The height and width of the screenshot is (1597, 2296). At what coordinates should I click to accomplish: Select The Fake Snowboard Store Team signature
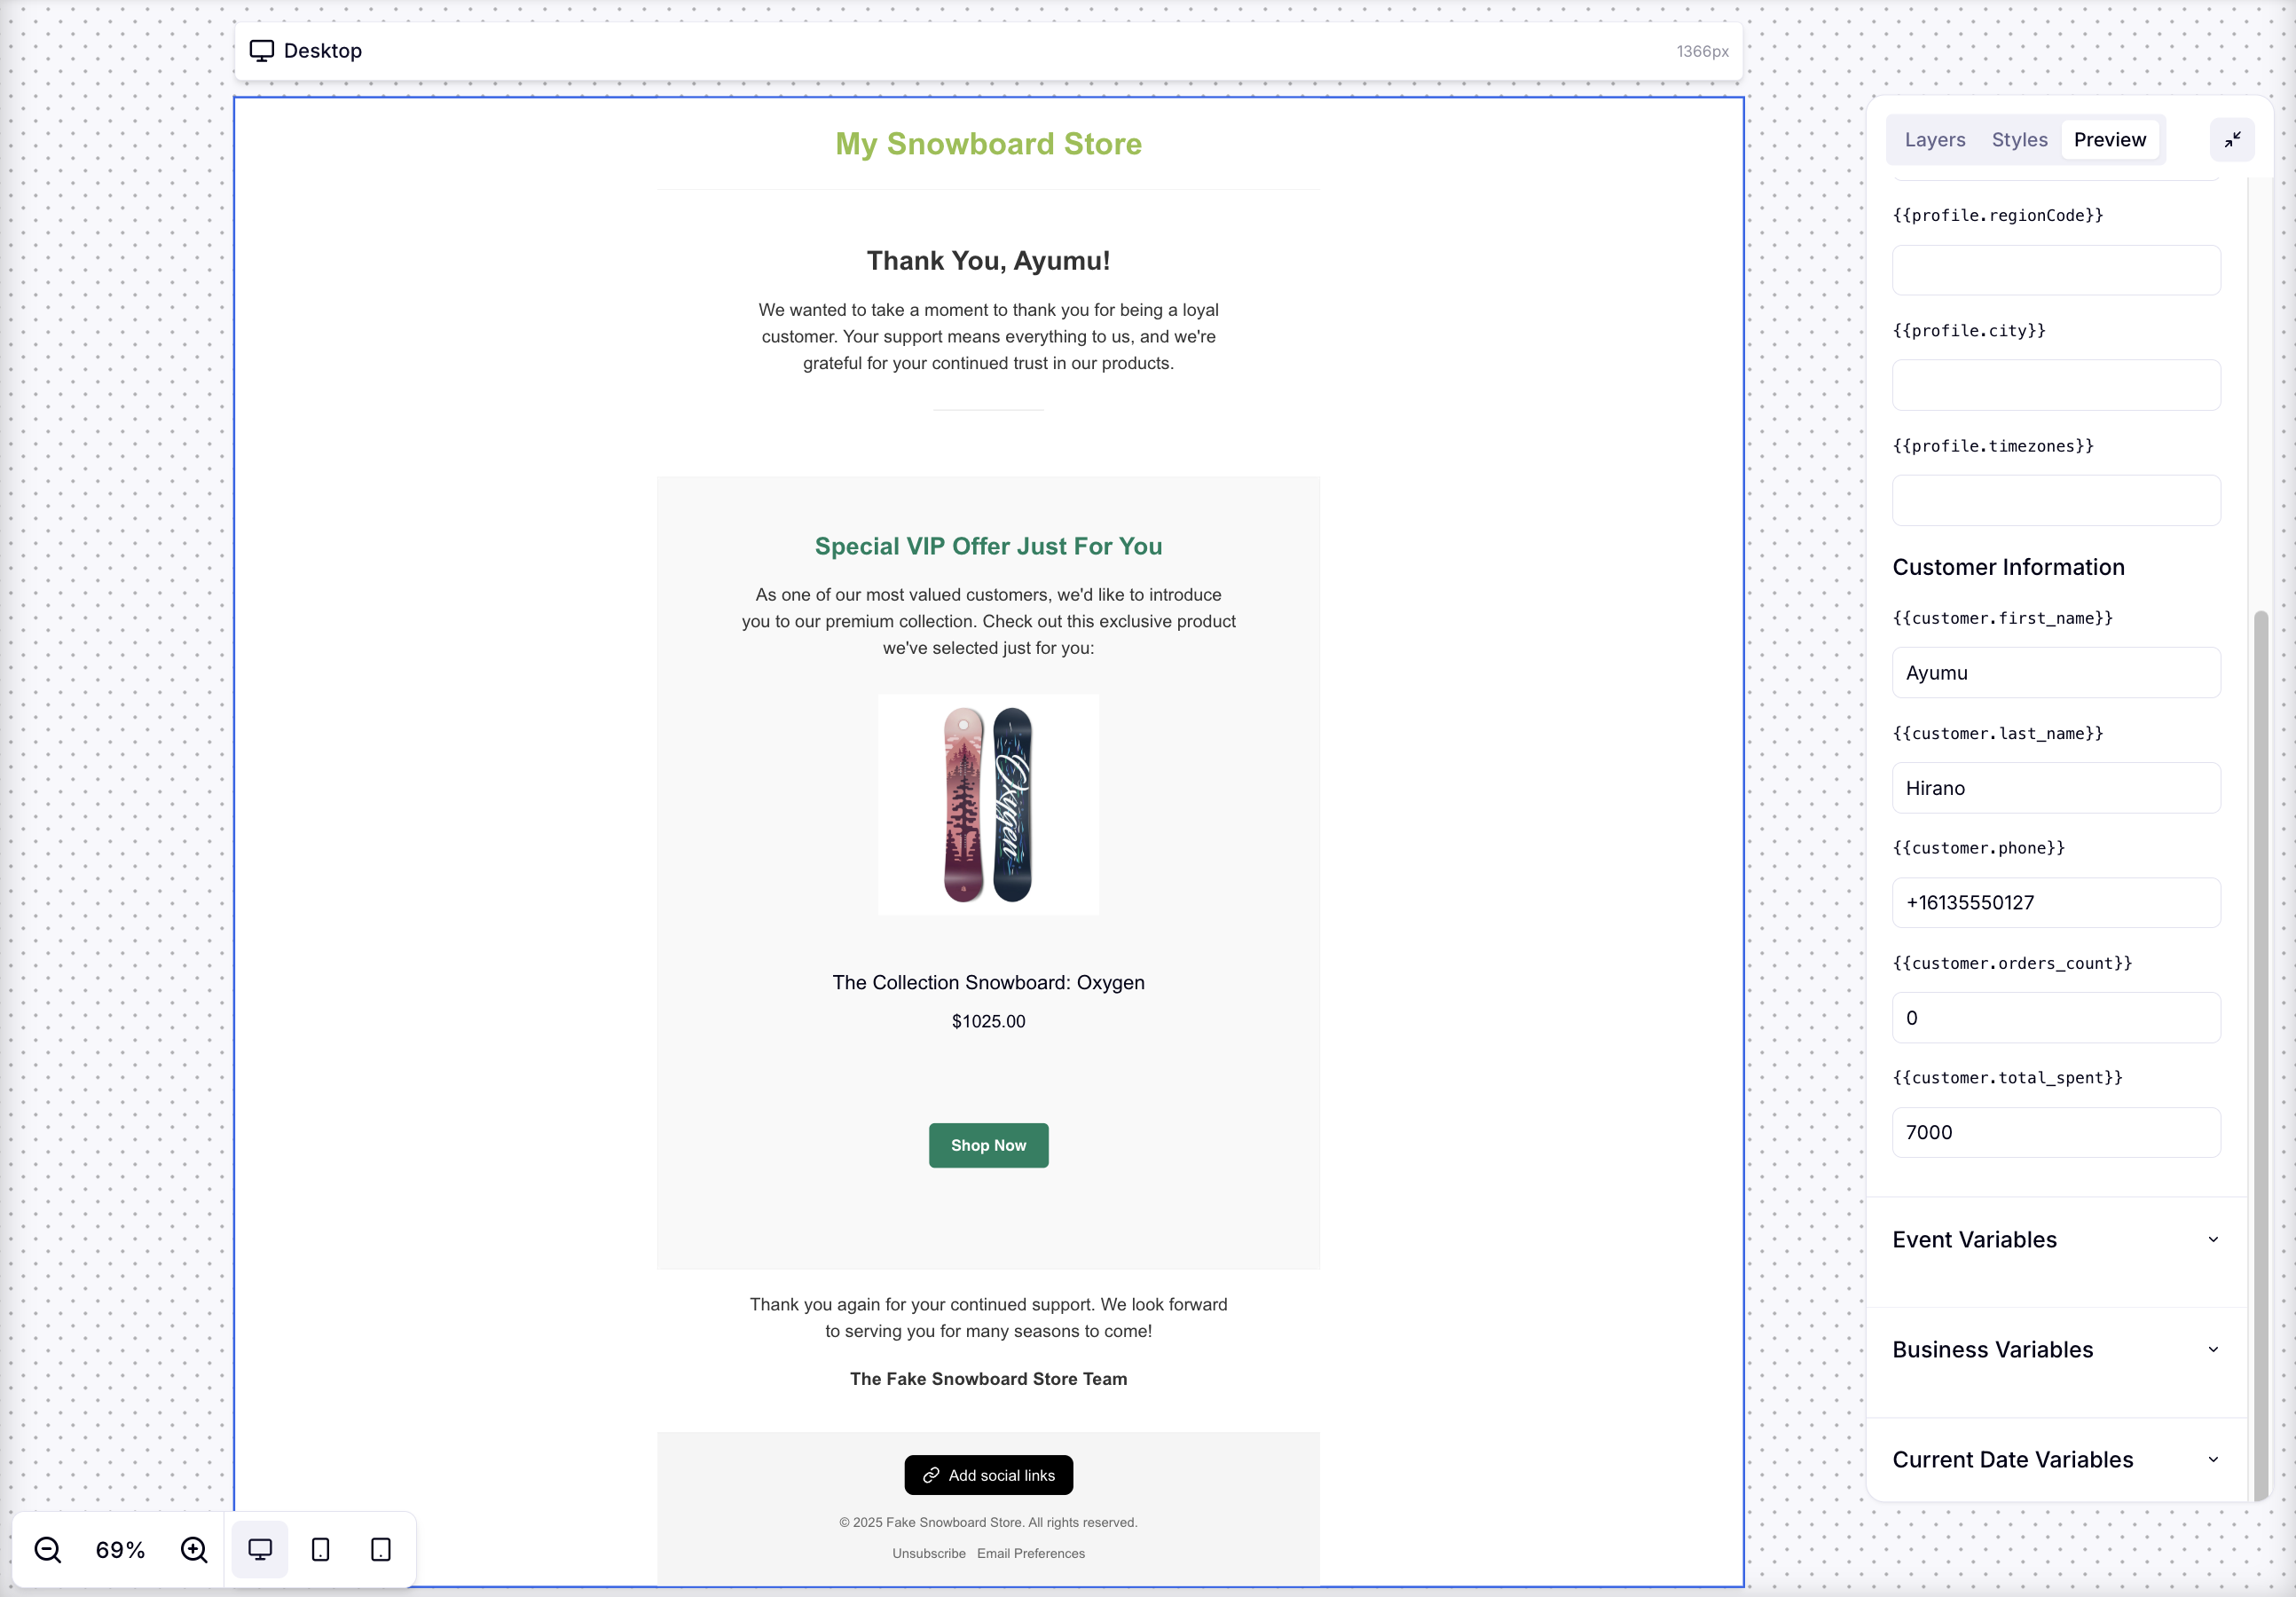click(x=988, y=1379)
